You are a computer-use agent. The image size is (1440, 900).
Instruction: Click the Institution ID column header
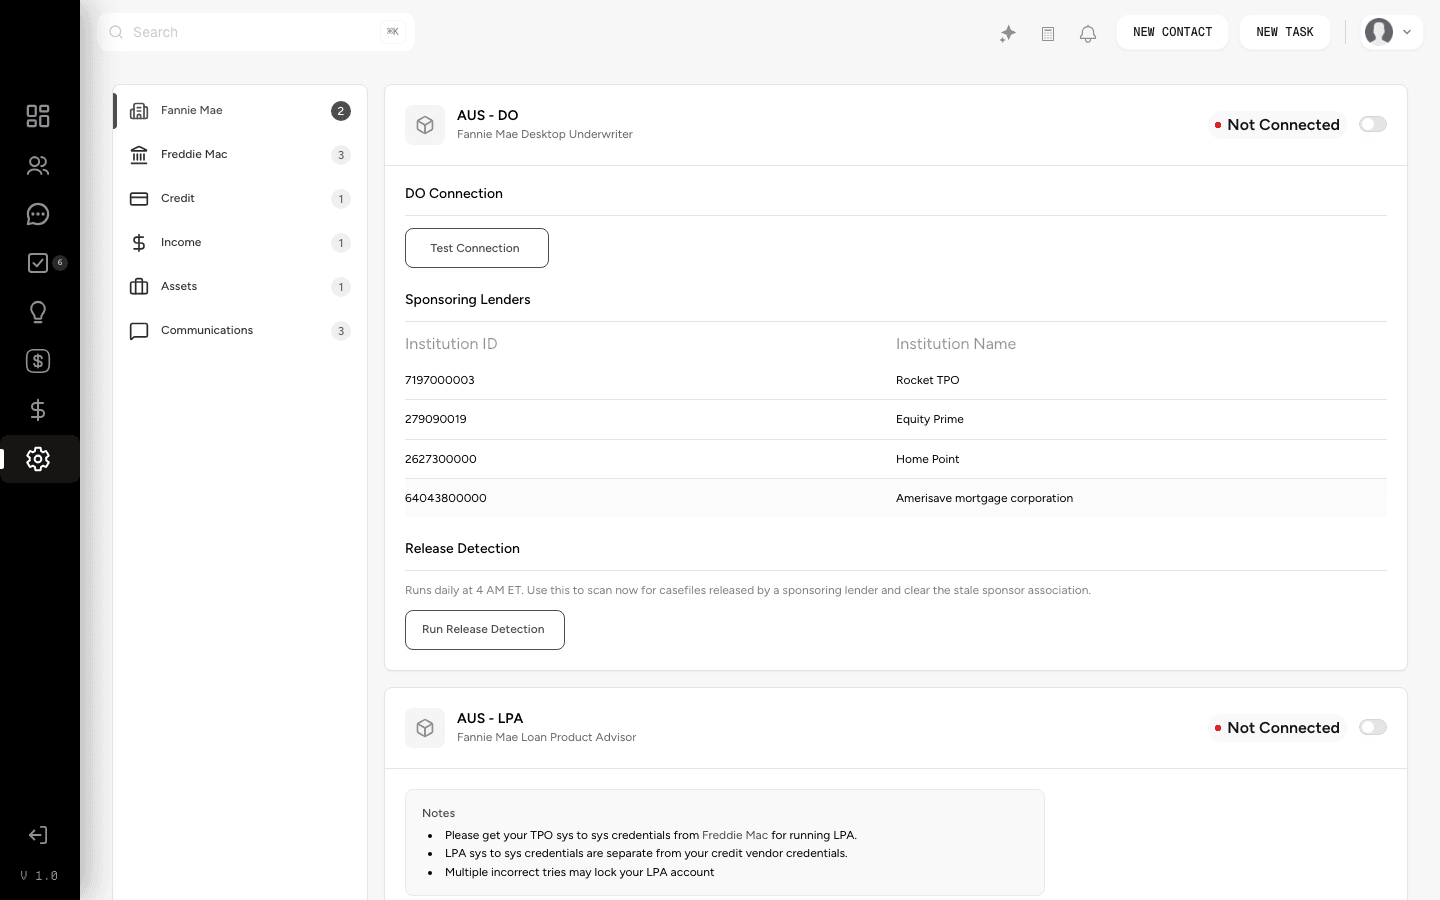click(x=451, y=344)
